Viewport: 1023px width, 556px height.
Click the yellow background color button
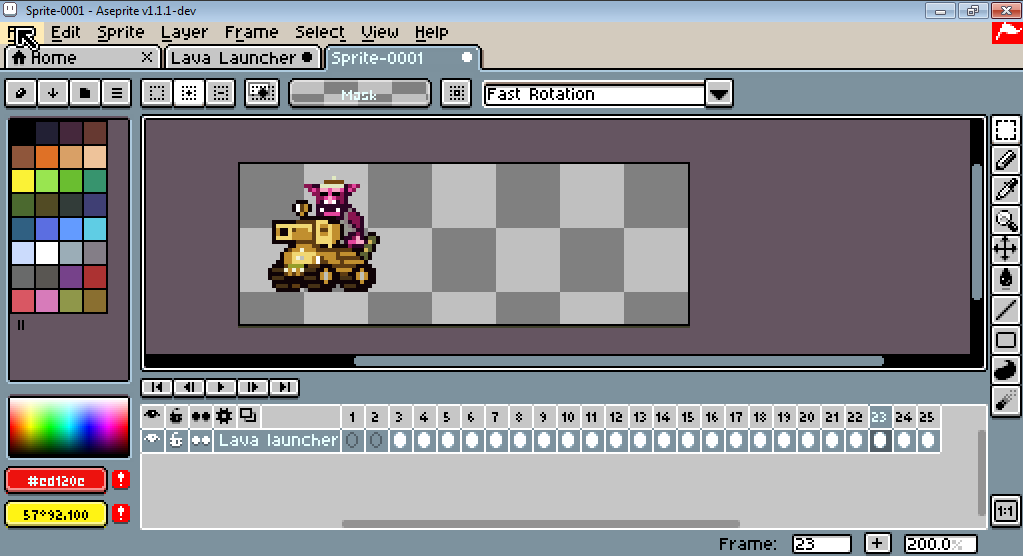56,514
